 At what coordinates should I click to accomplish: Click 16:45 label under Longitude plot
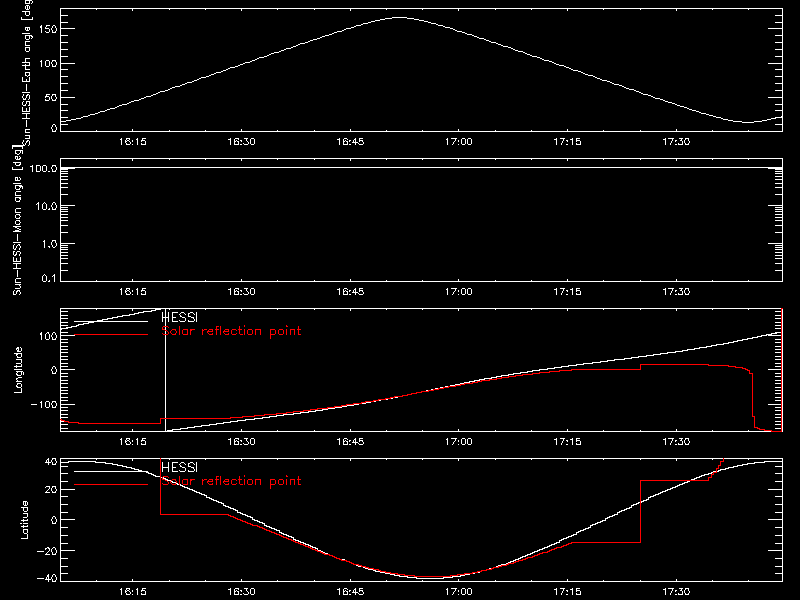(x=350, y=442)
